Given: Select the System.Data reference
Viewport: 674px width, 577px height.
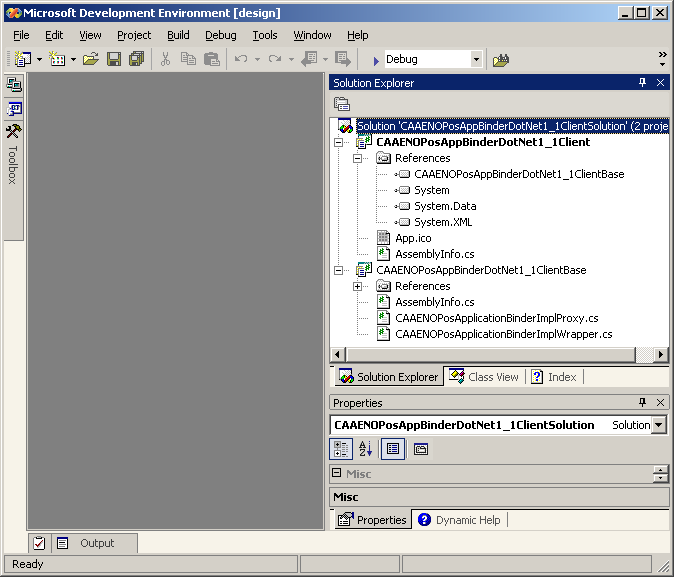Looking at the screenshot, I should tap(445, 206).
